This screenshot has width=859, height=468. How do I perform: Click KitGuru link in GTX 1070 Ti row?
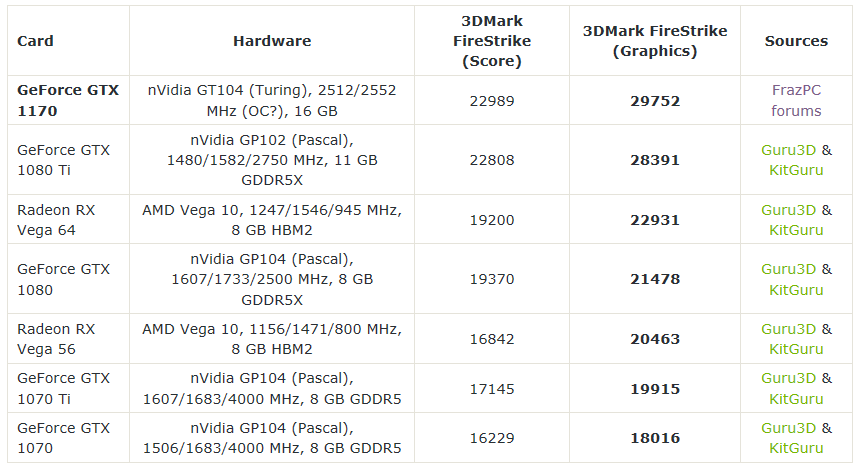pyautogui.click(x=796, y=399)
